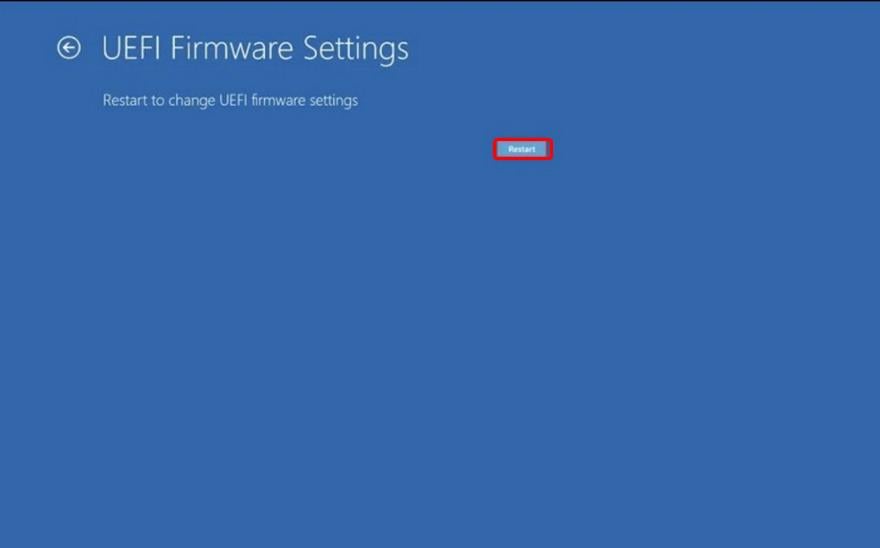Return to the previous screen via the arrow
Screen dimensions: 880x548
point(69,48)
